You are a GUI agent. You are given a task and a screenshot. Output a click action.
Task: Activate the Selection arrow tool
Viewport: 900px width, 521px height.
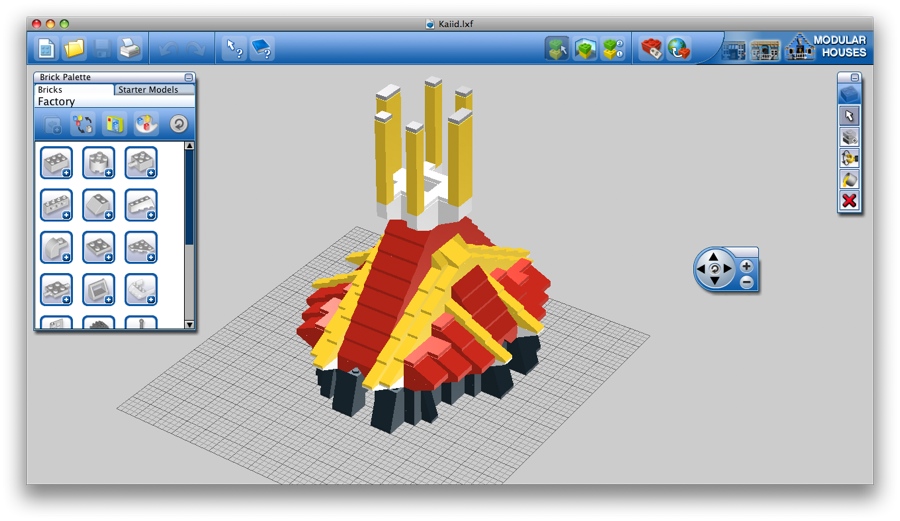(x=849, y=116)
